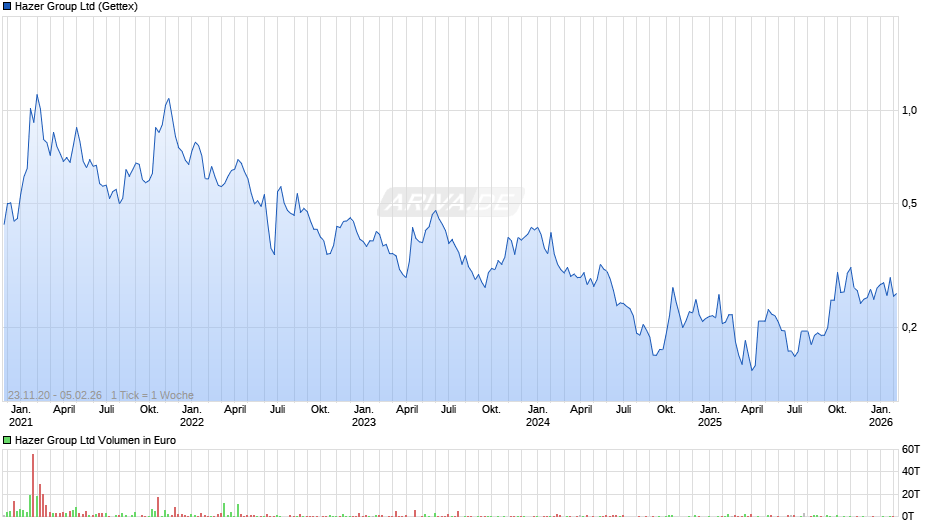Click the '1 Tick = 1 Woche' text
Viewport: 940px width, 526px height.
point(152,395)
